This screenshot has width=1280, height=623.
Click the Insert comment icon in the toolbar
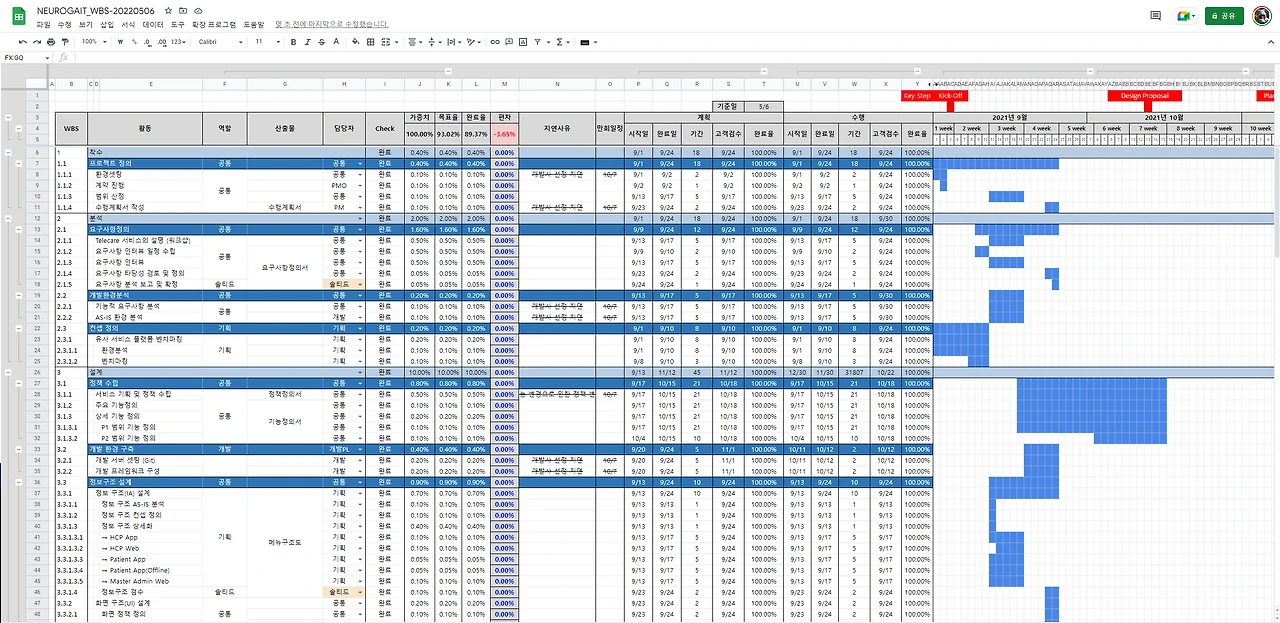pos(509,42)
